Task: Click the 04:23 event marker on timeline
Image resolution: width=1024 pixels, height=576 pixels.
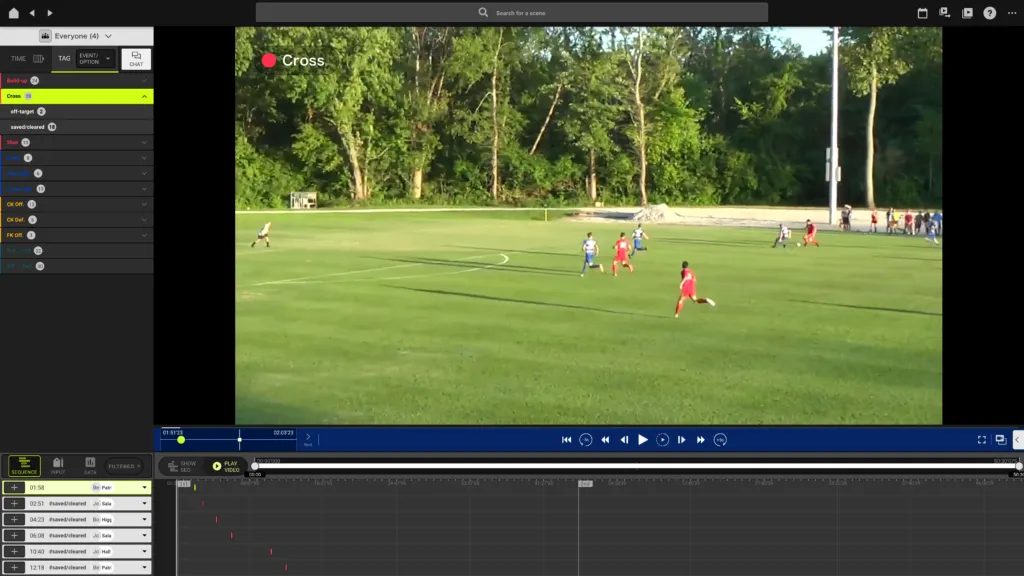Action: 216,519
